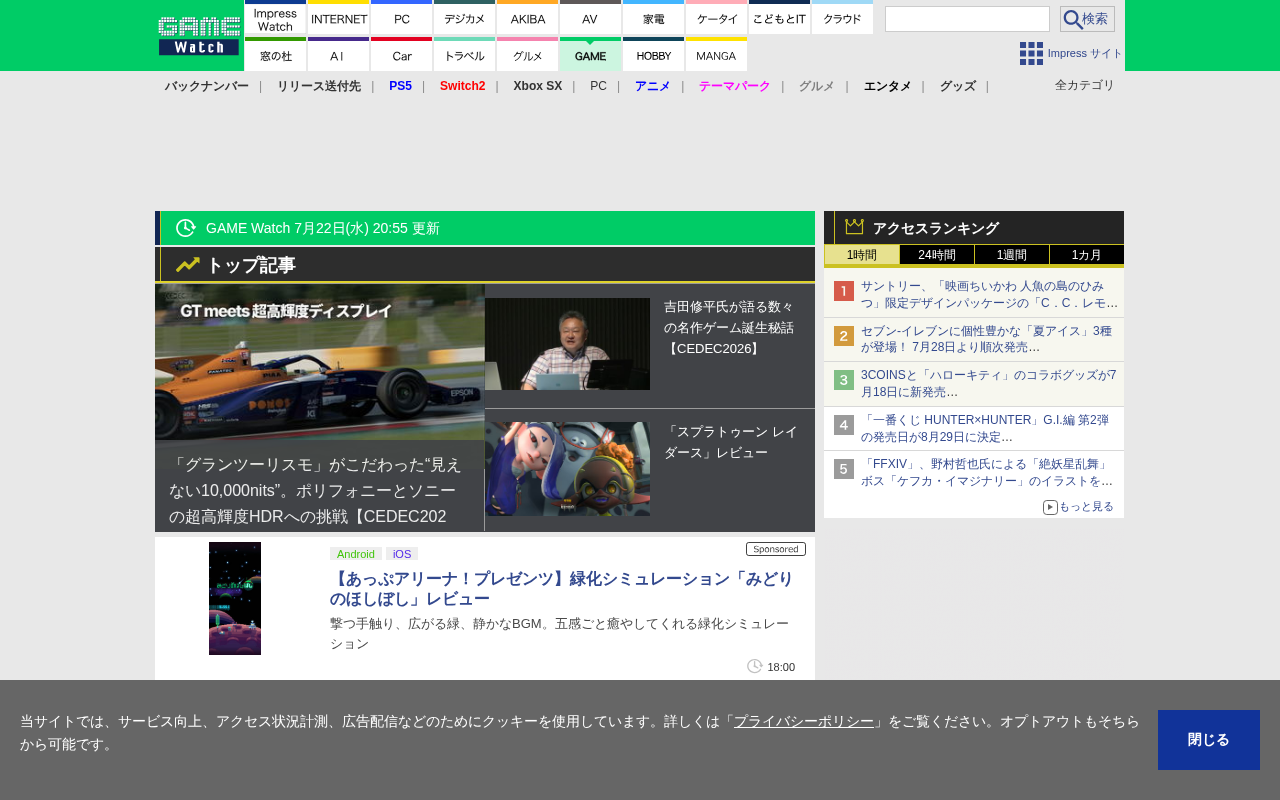Image resolution: width=1280 pixels, height=800 pixels.
Task: Click the rank 5 badge in the ranking
Action: [x=844, y=469]
